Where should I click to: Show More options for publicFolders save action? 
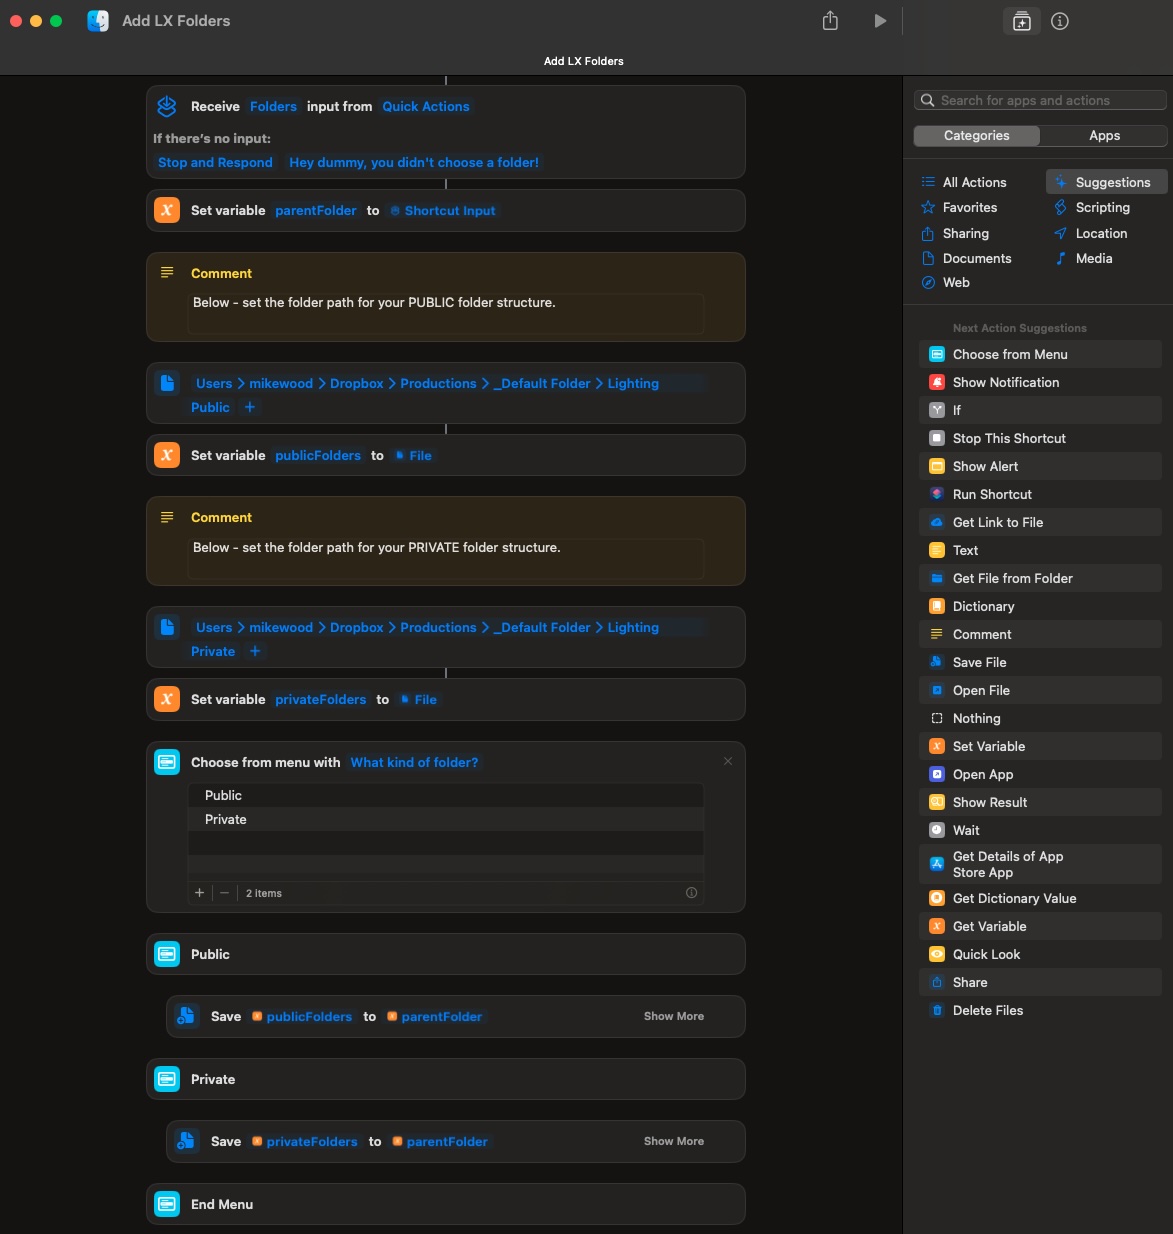[674, 1016]
